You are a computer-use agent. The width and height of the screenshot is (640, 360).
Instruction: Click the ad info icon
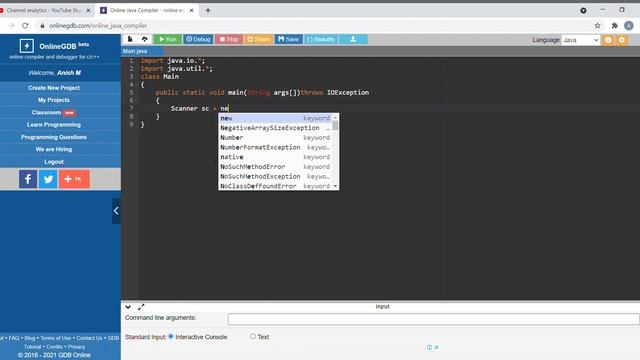click(429, 347)
